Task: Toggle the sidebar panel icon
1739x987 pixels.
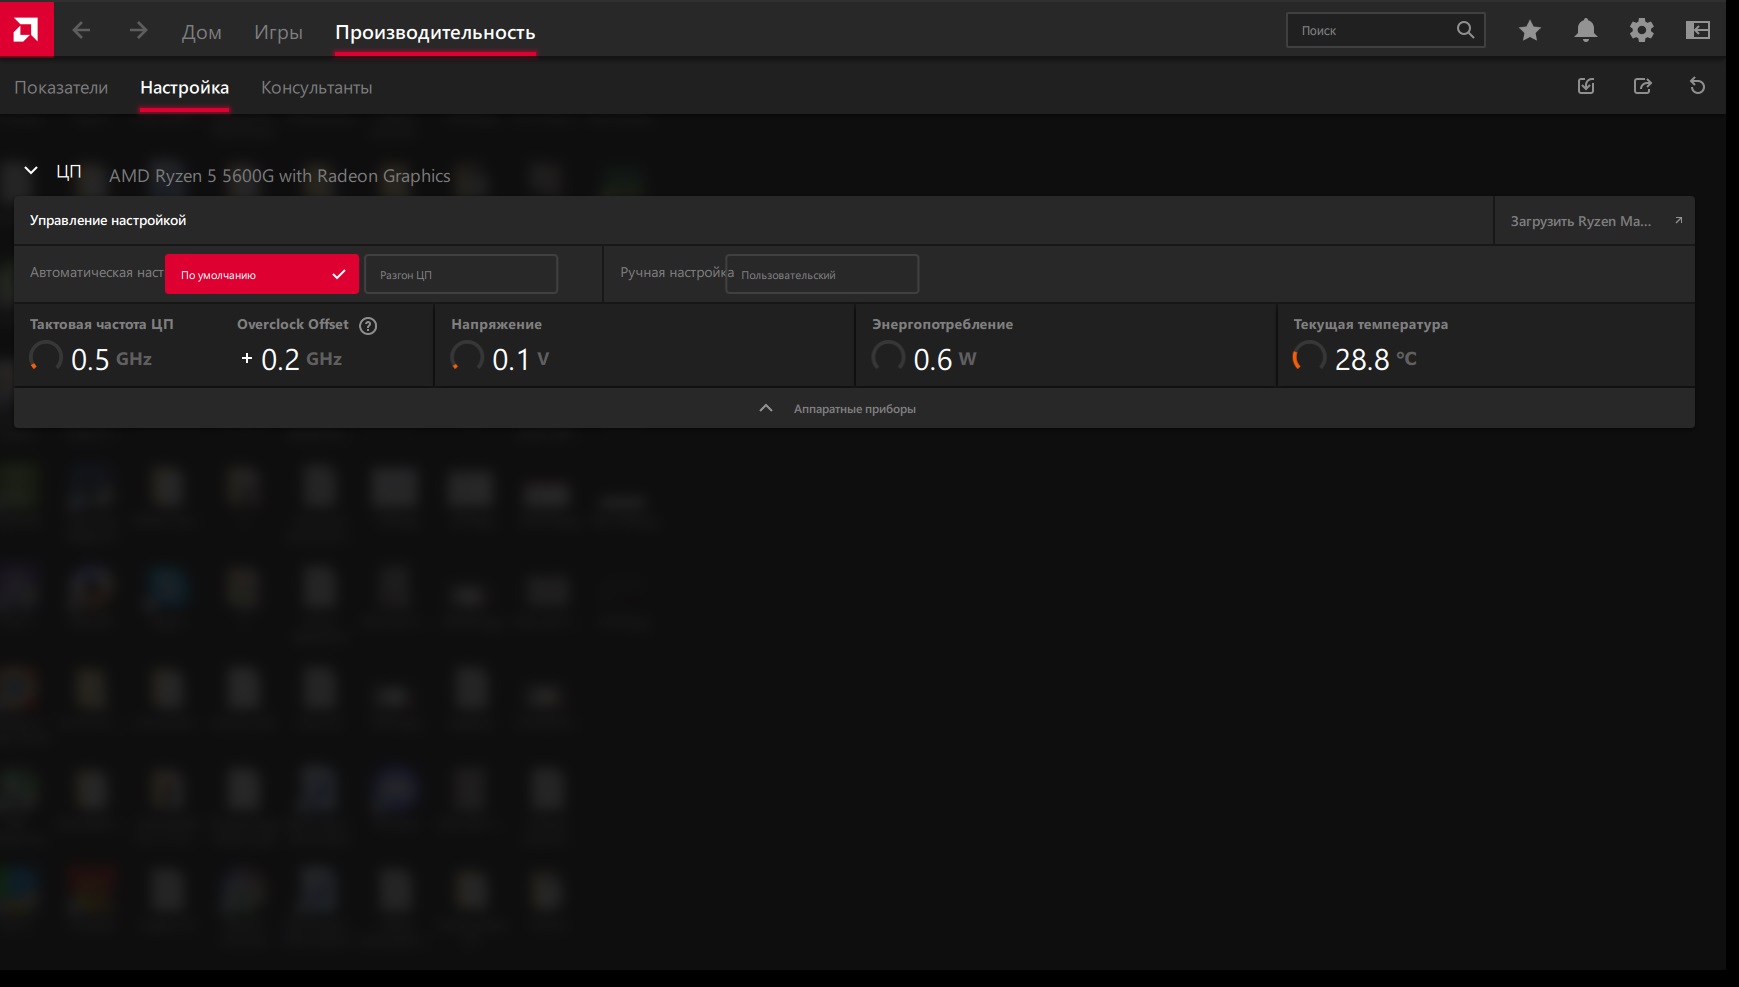Action: [x=1698, y=30]
